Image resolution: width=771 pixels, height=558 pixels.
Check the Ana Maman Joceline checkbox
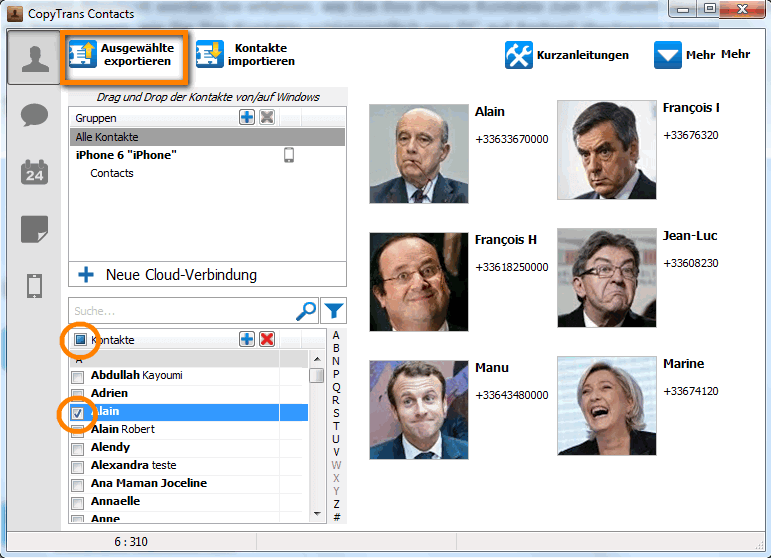[x=78, y=485]
